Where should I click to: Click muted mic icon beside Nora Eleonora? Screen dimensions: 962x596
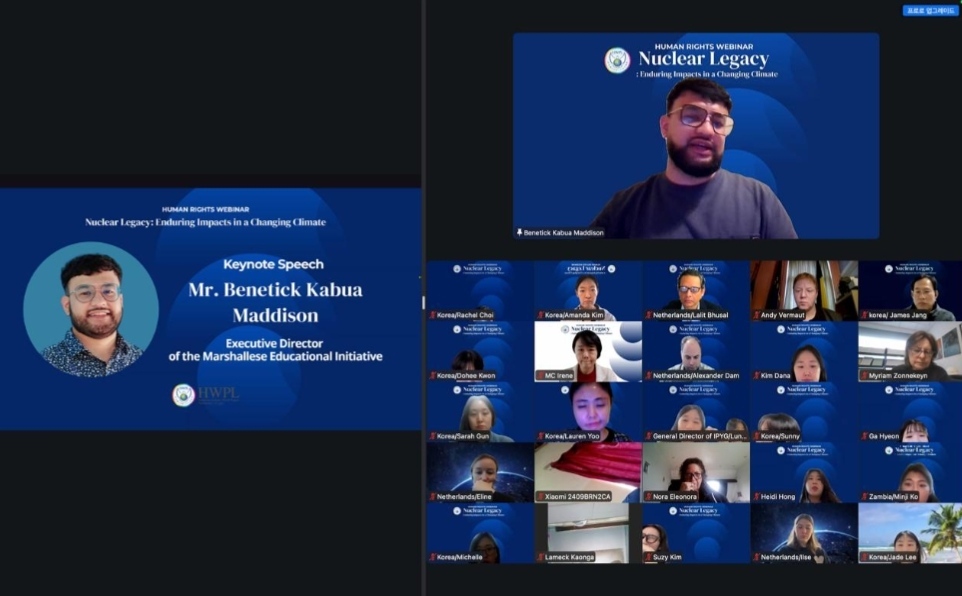650,497
